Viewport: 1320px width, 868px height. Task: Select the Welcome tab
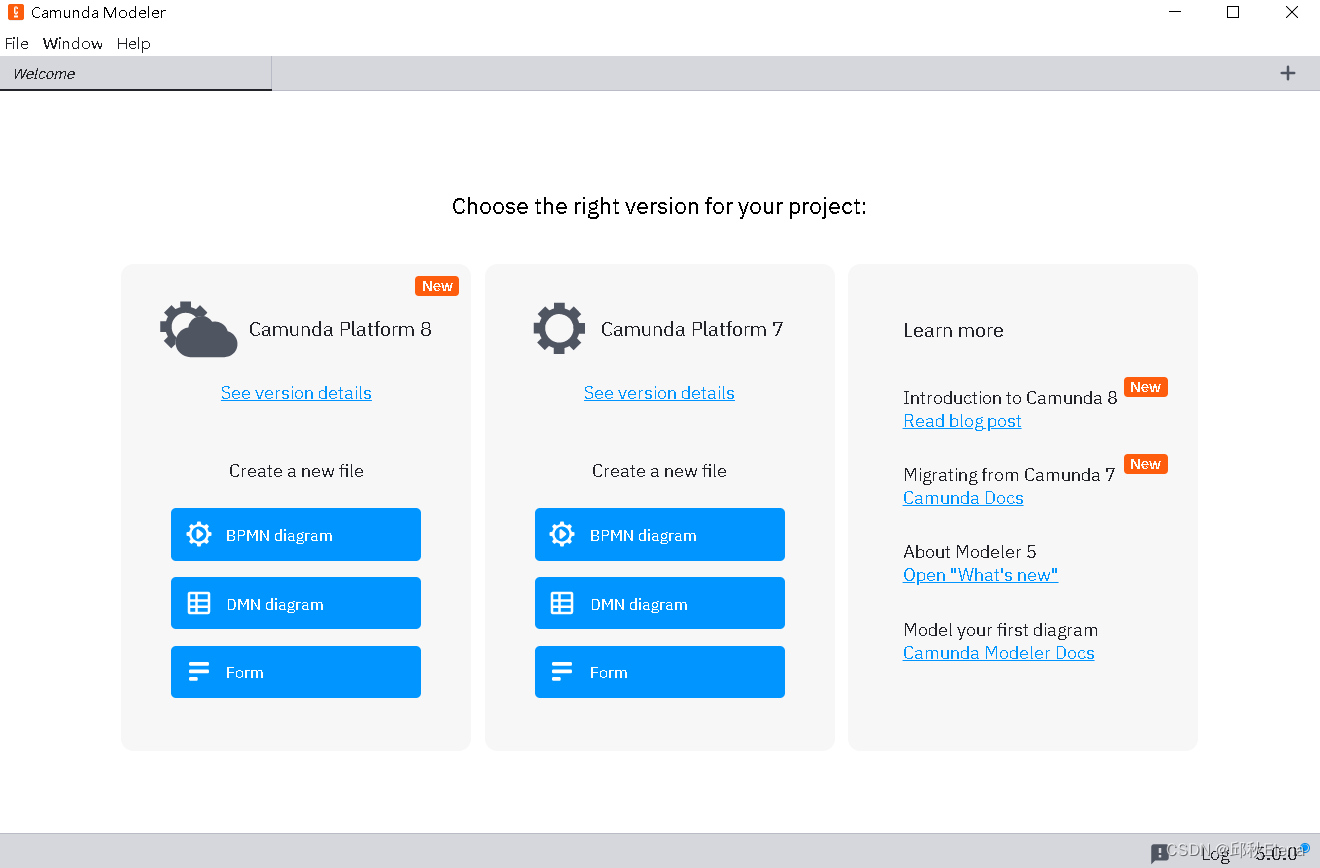[136, 74]
